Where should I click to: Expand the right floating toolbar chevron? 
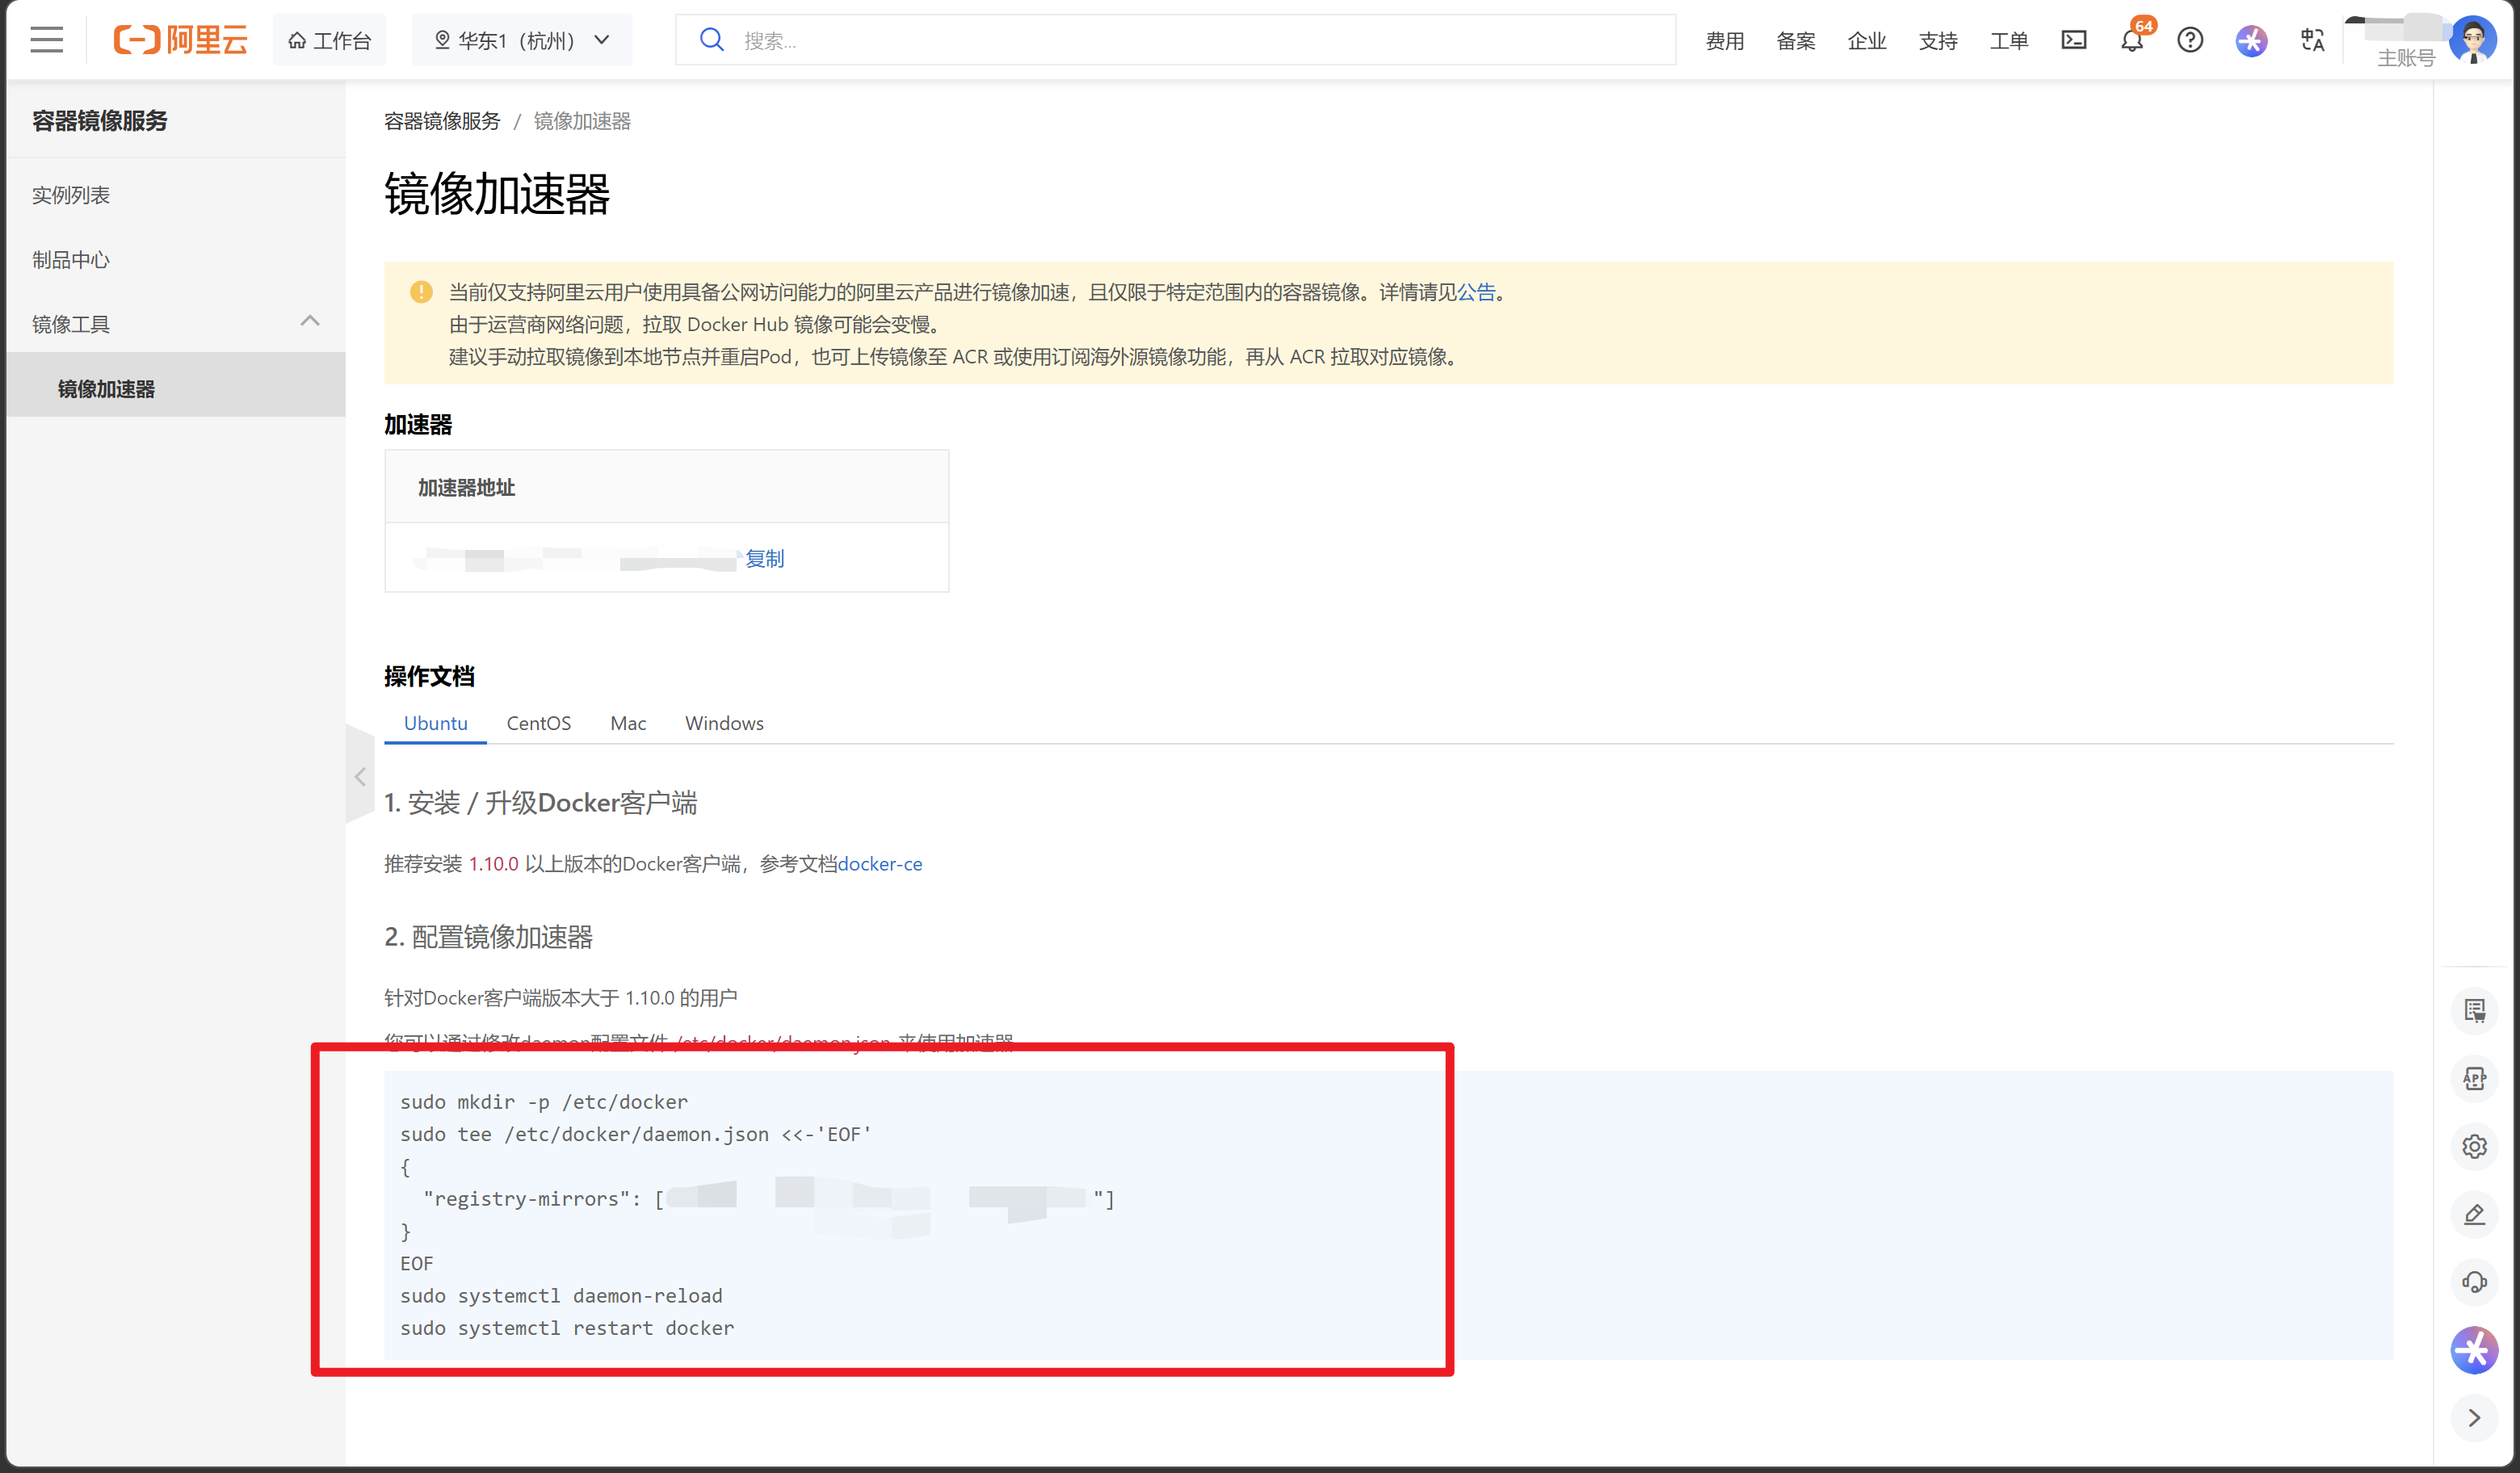pyautogui.click(x=2474, y=1418)
